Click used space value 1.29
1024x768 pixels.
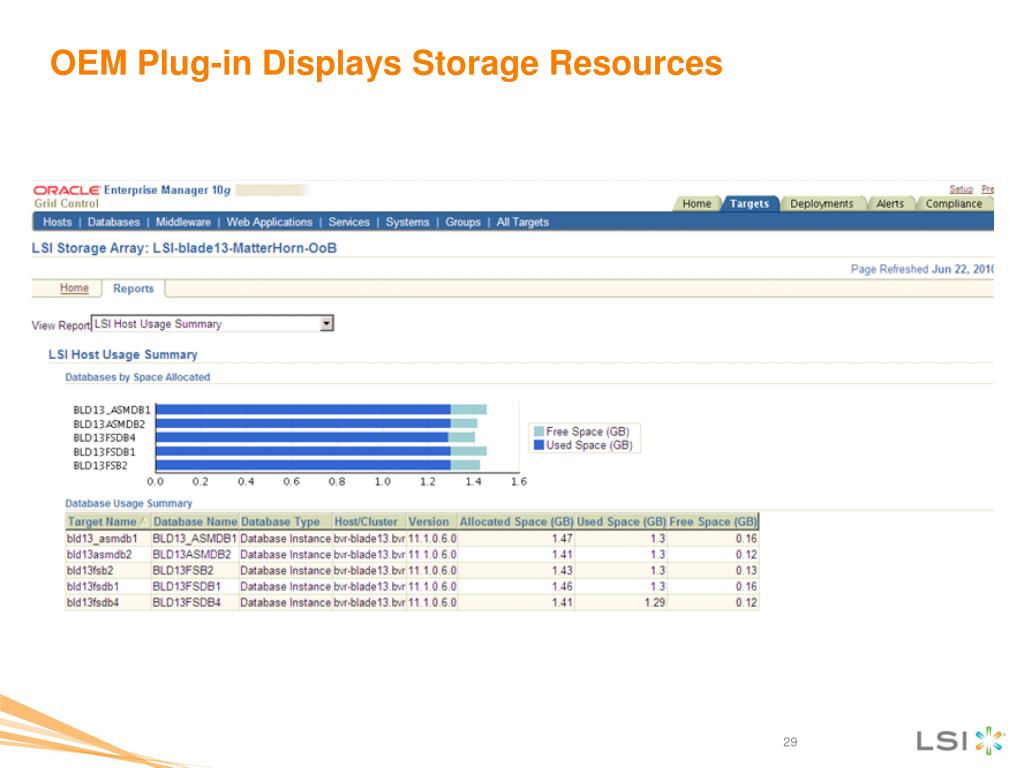(x=654, y=602)
